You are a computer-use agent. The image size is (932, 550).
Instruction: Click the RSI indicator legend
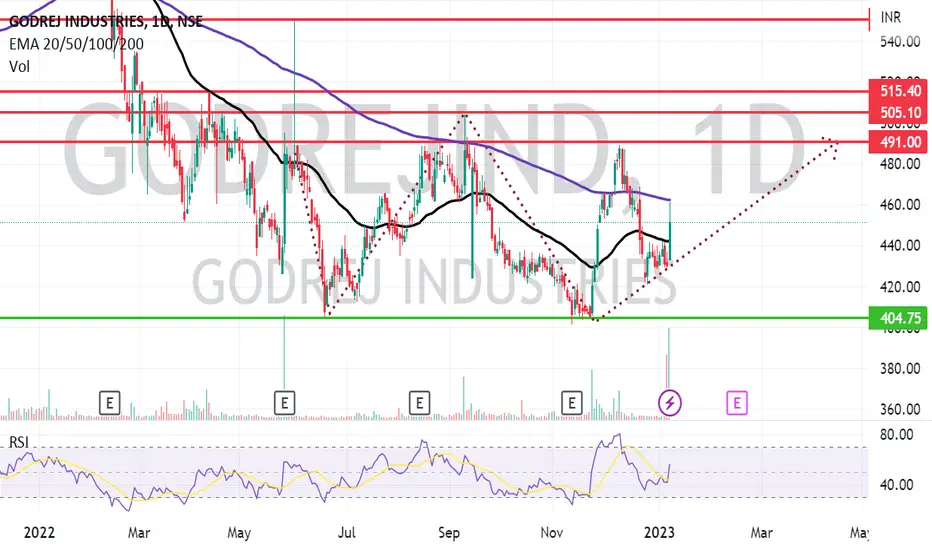(19, 442)
